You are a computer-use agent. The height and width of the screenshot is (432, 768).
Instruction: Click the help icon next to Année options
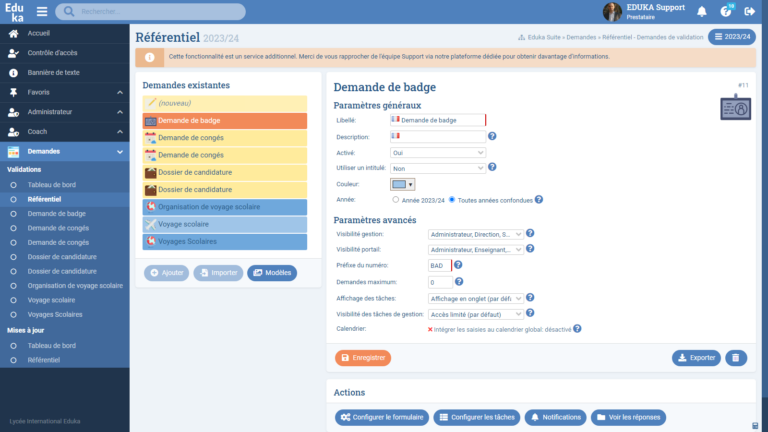[539, 199]
